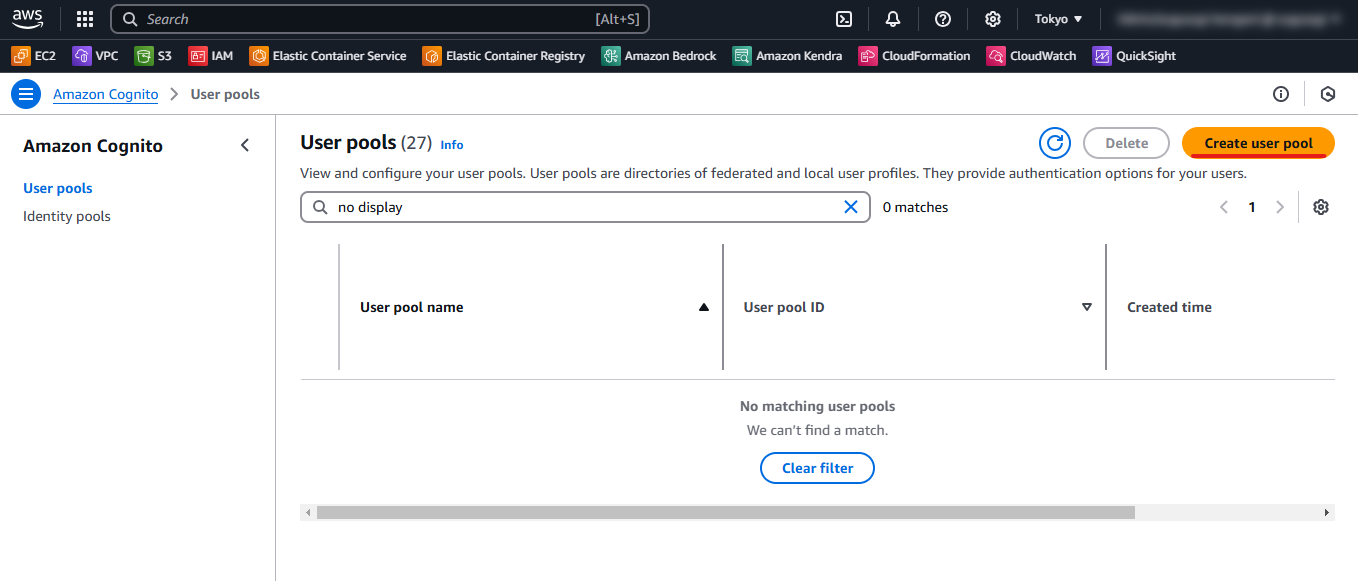Open the CloudShell terminal icon
Viewport: 1358px width, 581px height.
tap(843, 18)
